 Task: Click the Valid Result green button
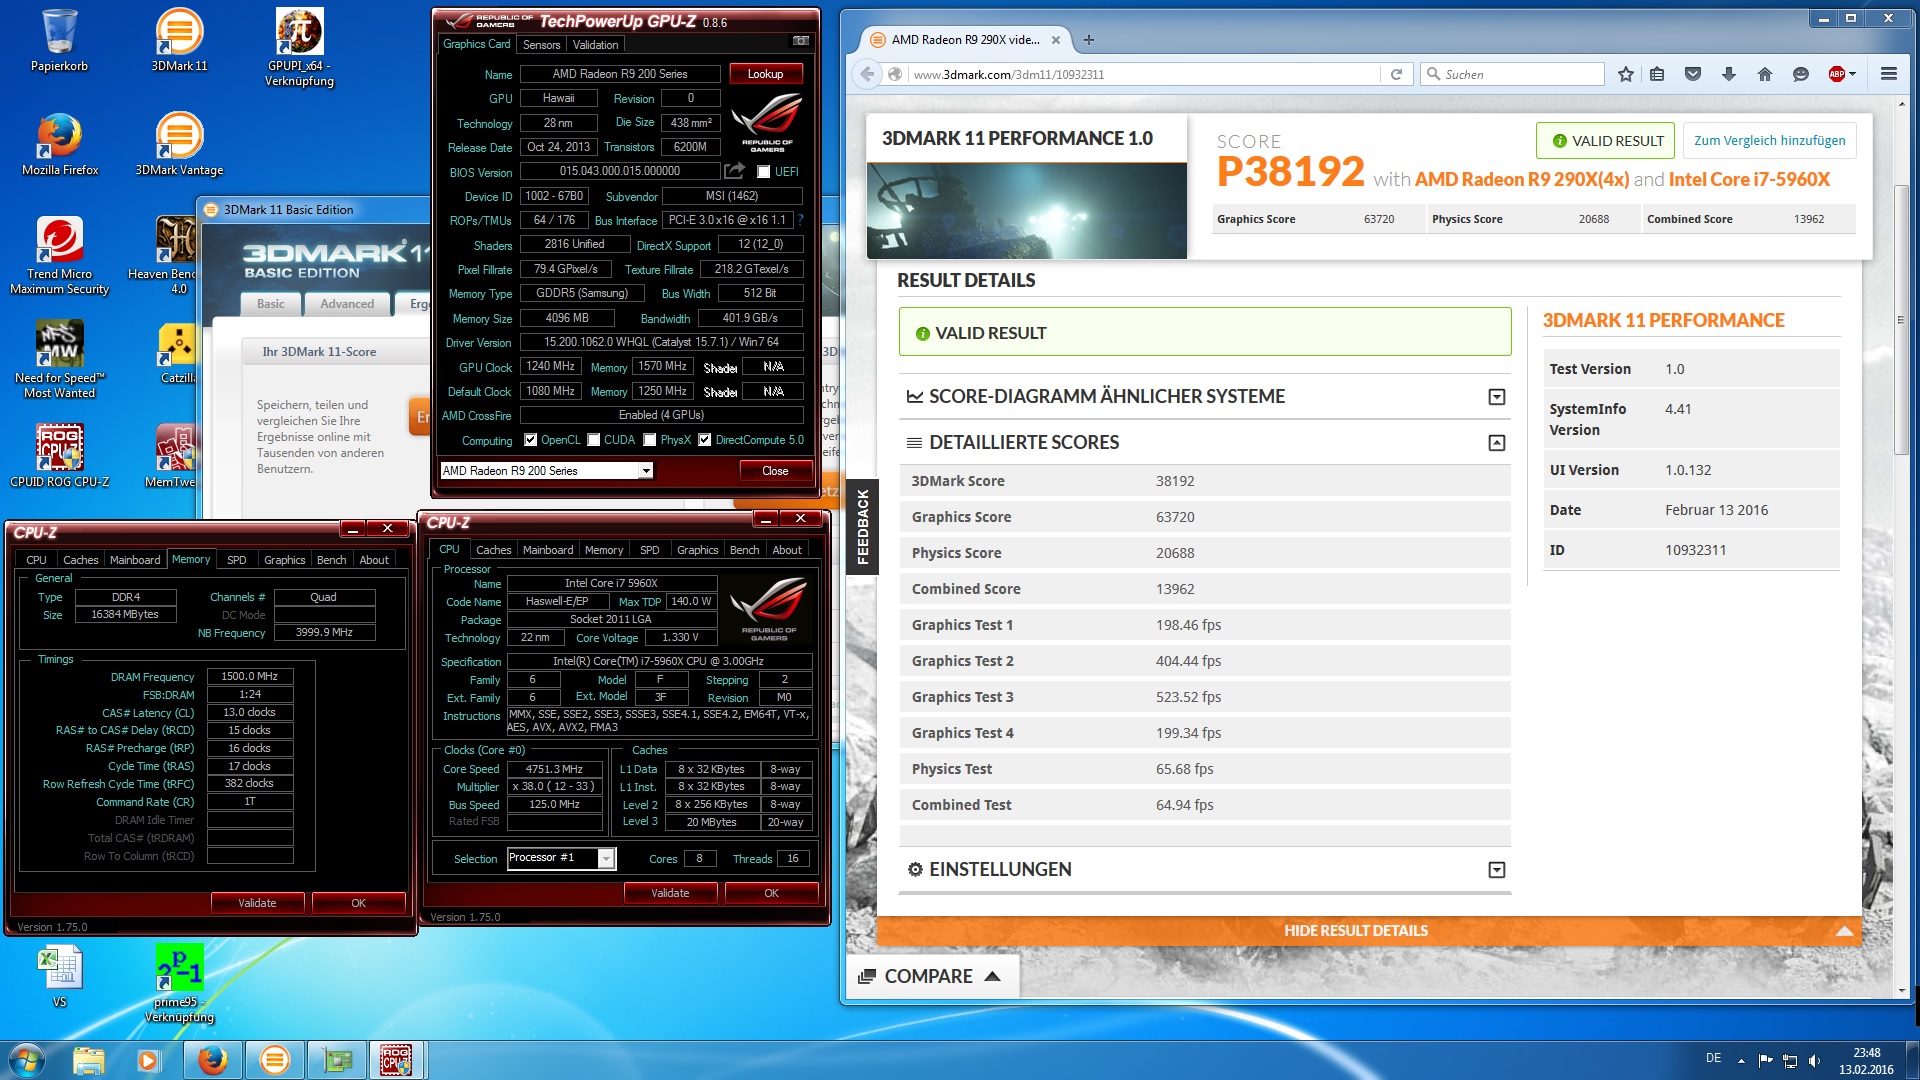pos(1606,141)
